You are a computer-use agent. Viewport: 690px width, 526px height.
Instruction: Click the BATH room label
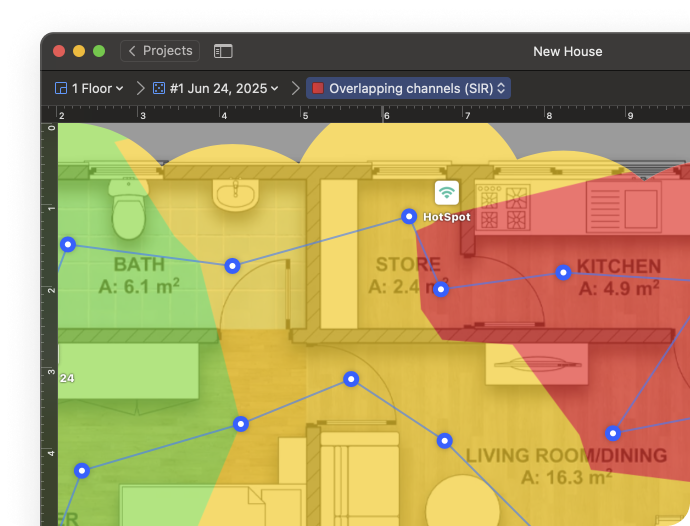[x=139, y=265]
